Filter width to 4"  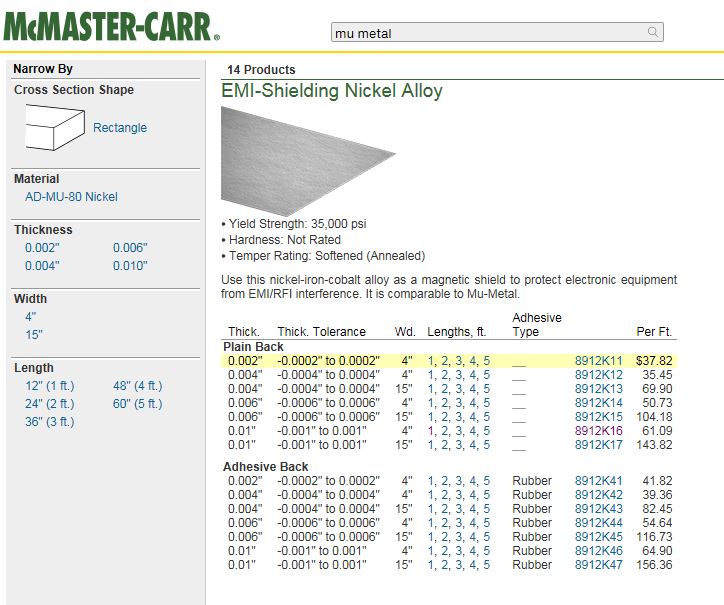pyautogui.click(x=30, y=317)
